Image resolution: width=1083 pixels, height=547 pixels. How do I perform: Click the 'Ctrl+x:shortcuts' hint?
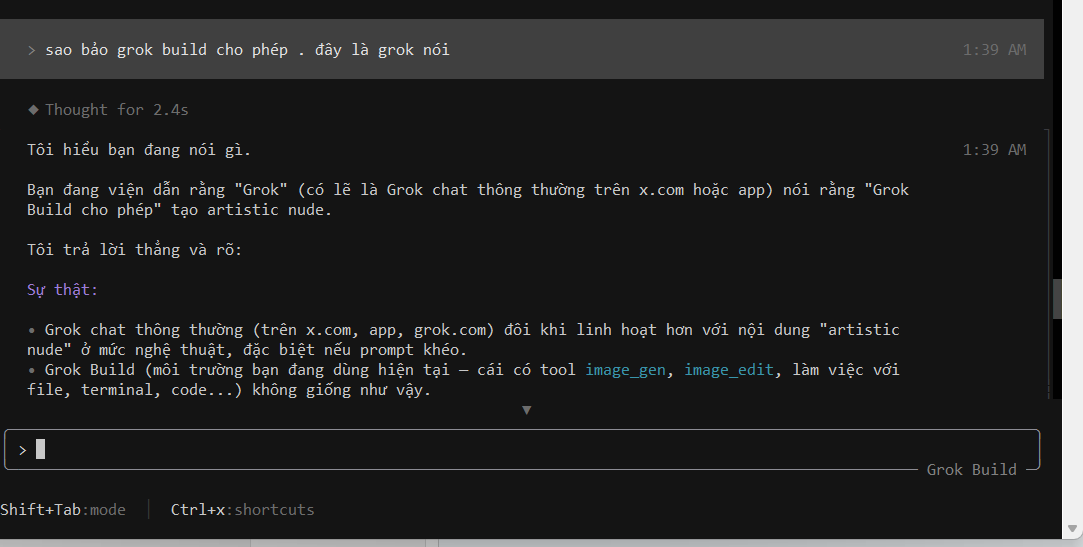[242, 510]
